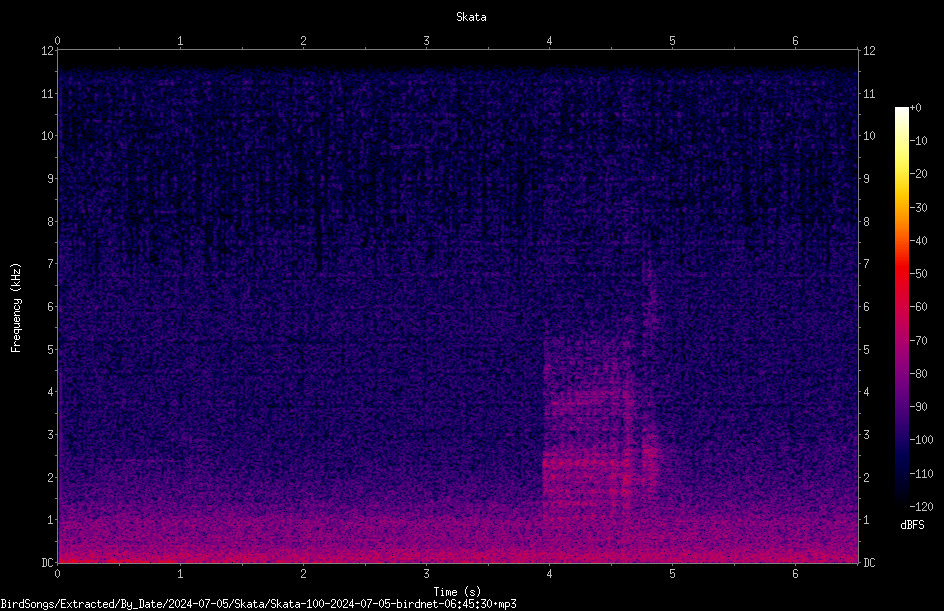Click the 'DC' tick on the left frequency axis
The image size is (944, 611).
tap(47, 563)
